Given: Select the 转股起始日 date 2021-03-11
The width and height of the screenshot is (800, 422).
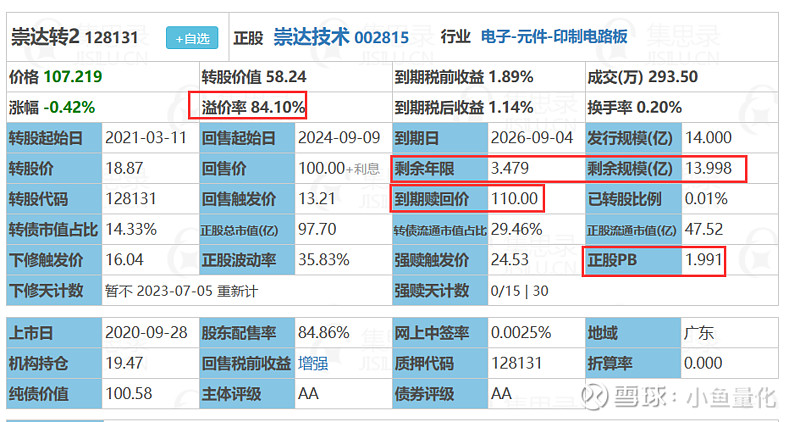Looking at the screenshot, I should coord(146,138).
